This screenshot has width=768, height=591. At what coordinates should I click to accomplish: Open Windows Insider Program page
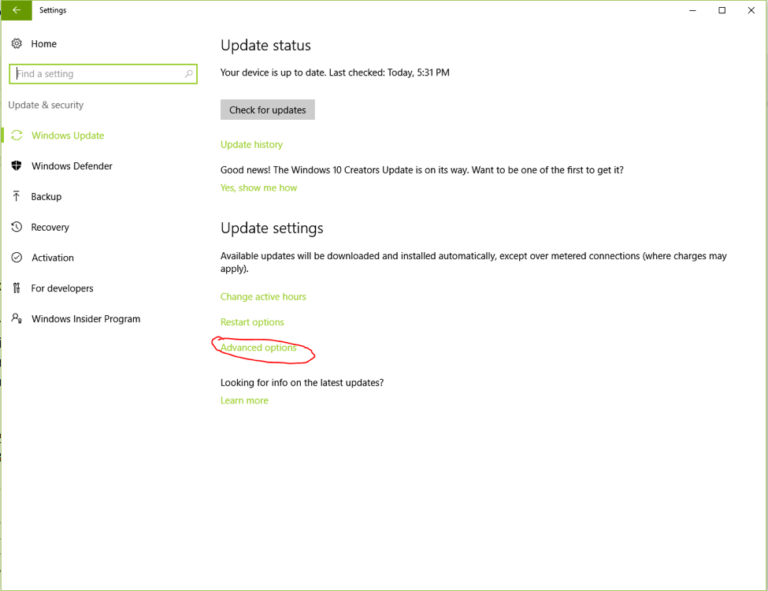86,319
